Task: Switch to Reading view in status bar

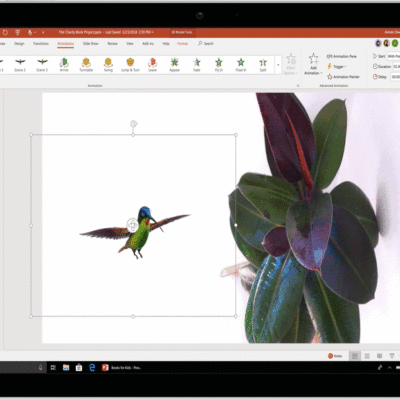Action: point(379,356)
